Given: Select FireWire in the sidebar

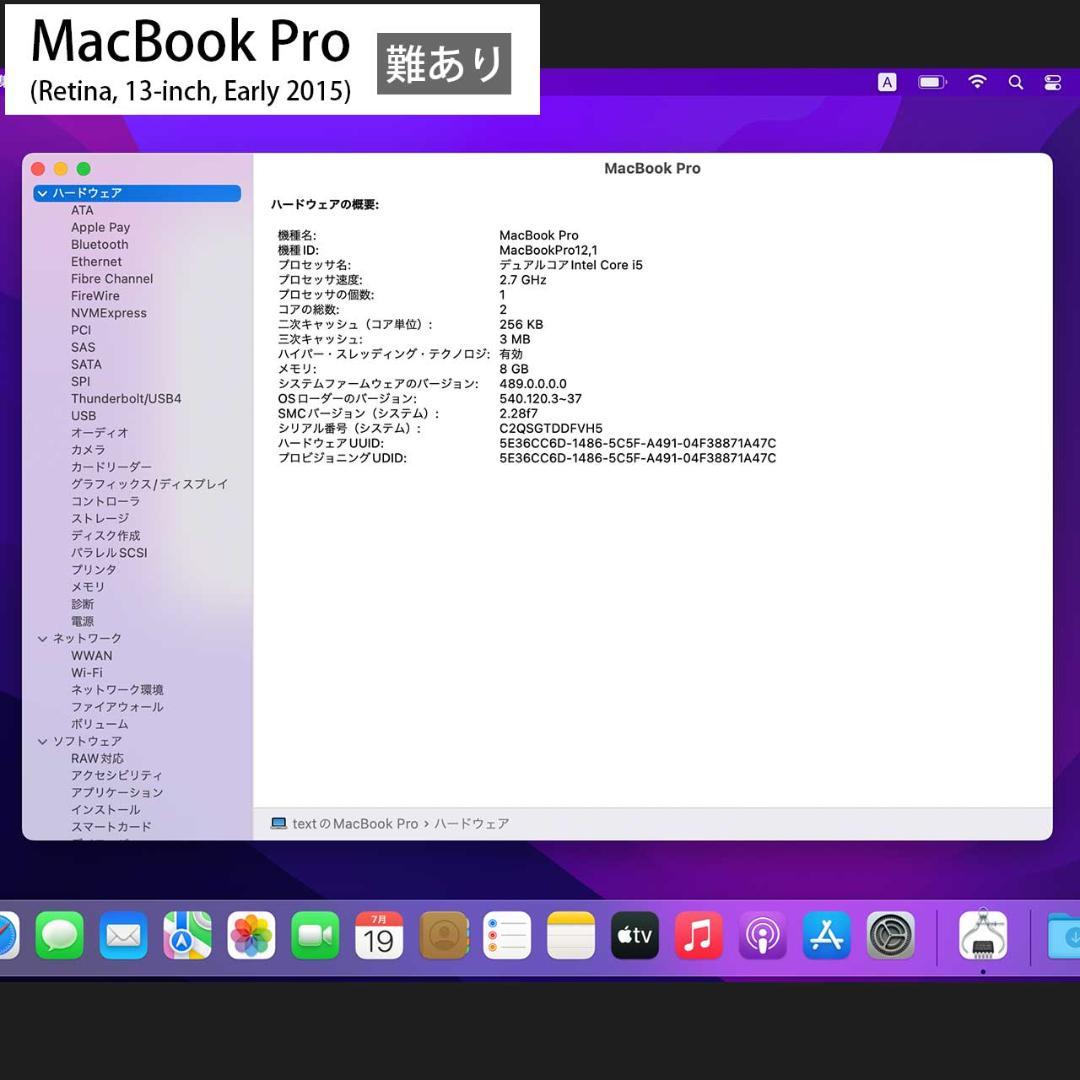Looking at the screenshot, I should 95,296.
